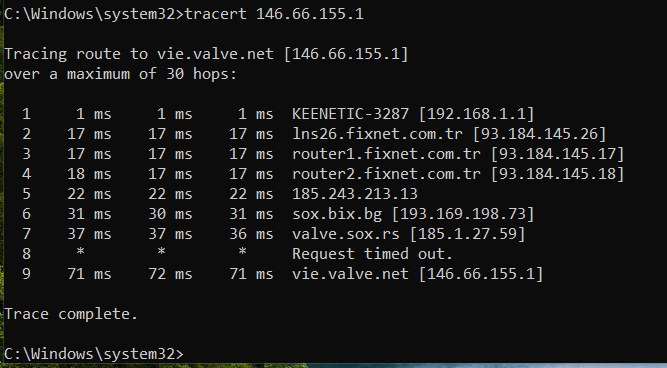667x368 pixels.
Task: Click the tracert 146.66.155.1 command text
Action: (274, 14)
